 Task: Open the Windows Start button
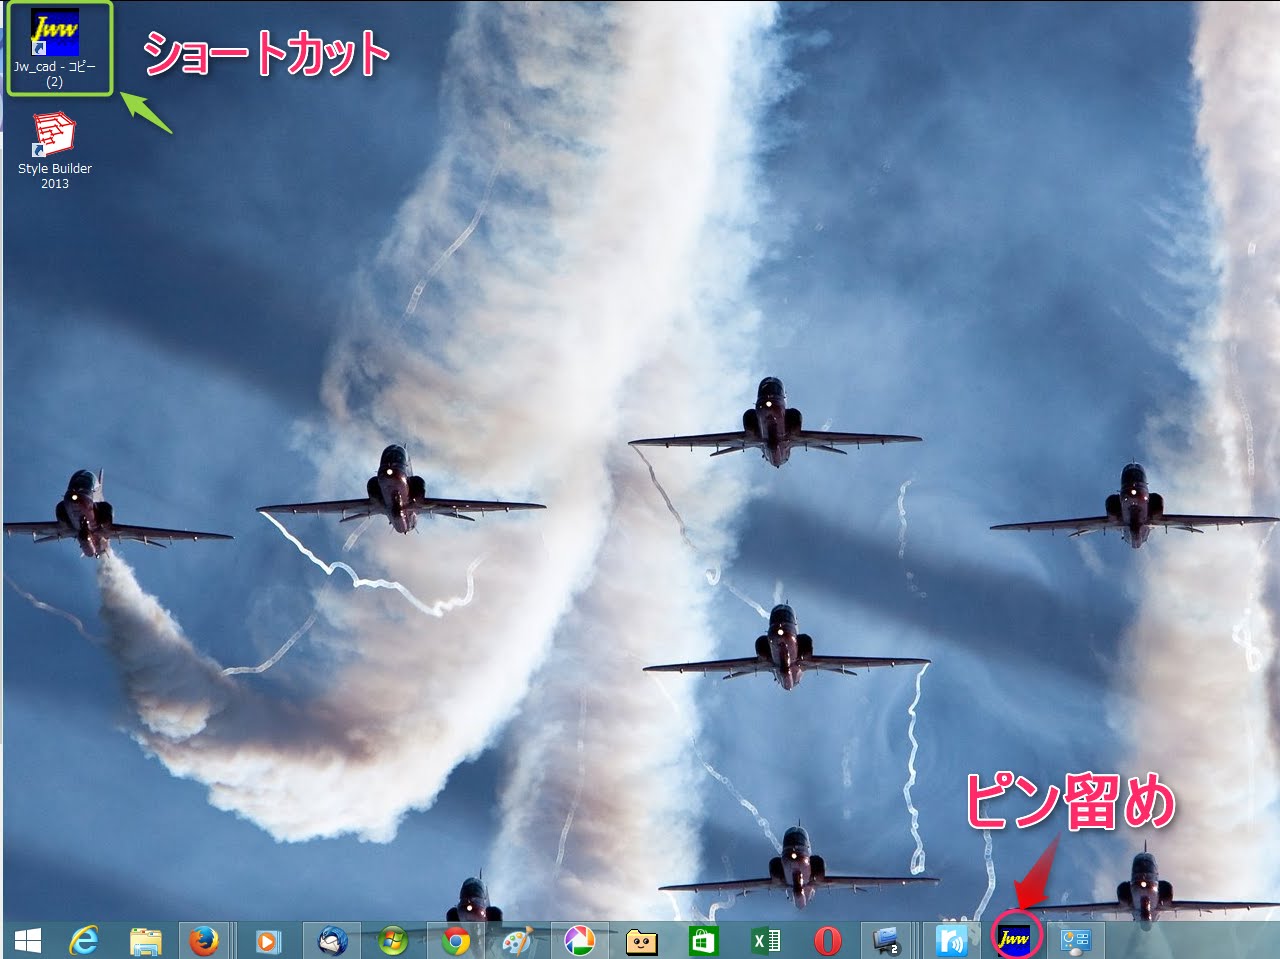28,941
